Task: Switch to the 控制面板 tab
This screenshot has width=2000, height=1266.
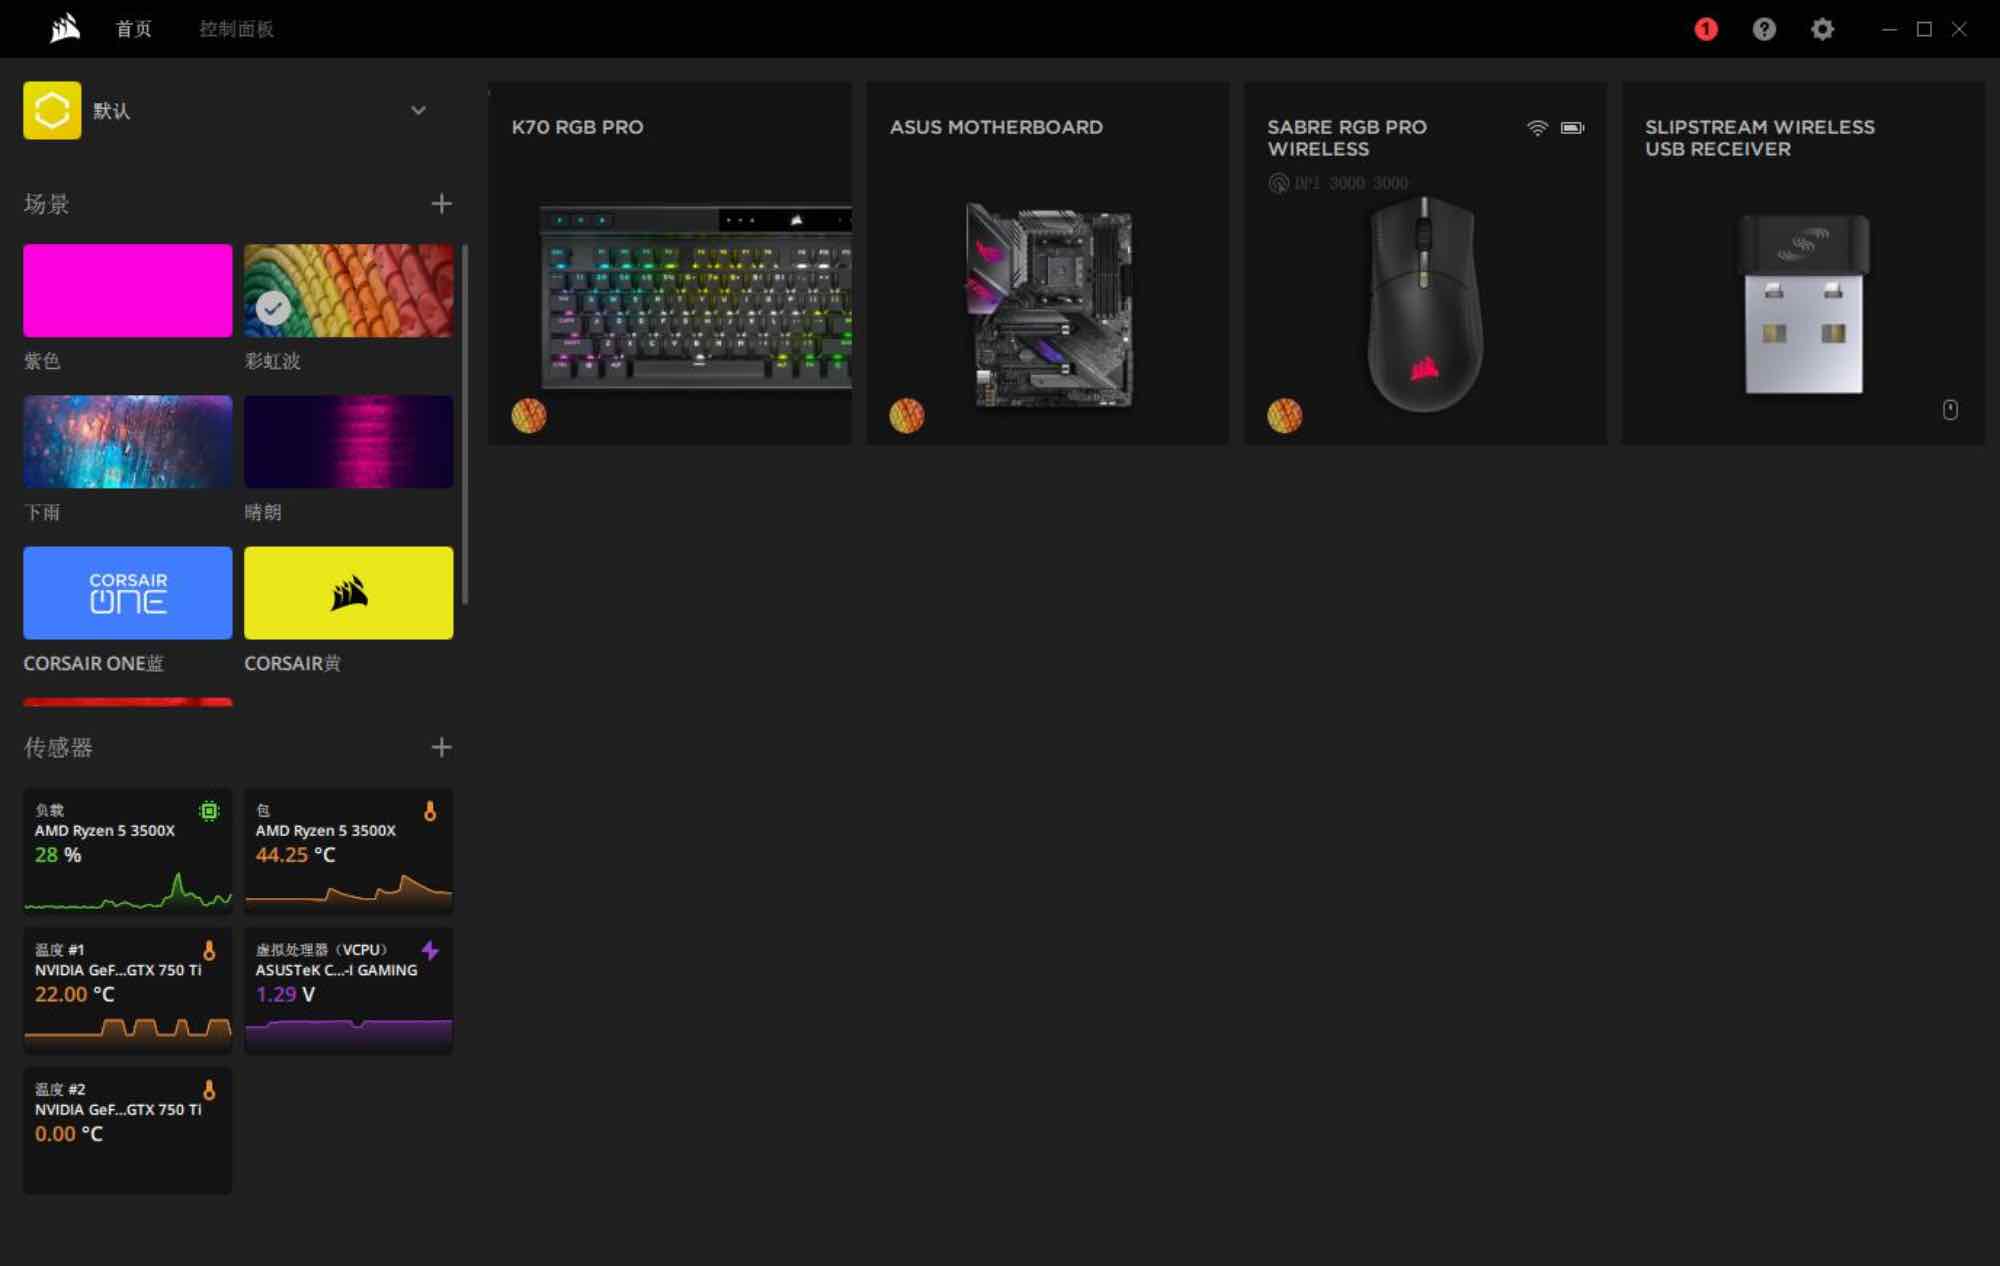Action: pyautogui.click(x=237, y=29)
